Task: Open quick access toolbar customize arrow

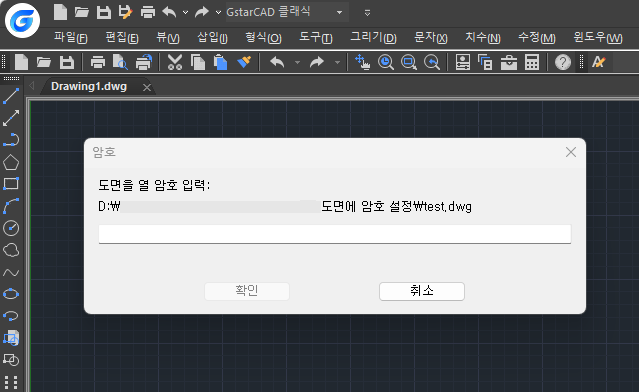Action: pyautogui.click(x=367, y=13)
